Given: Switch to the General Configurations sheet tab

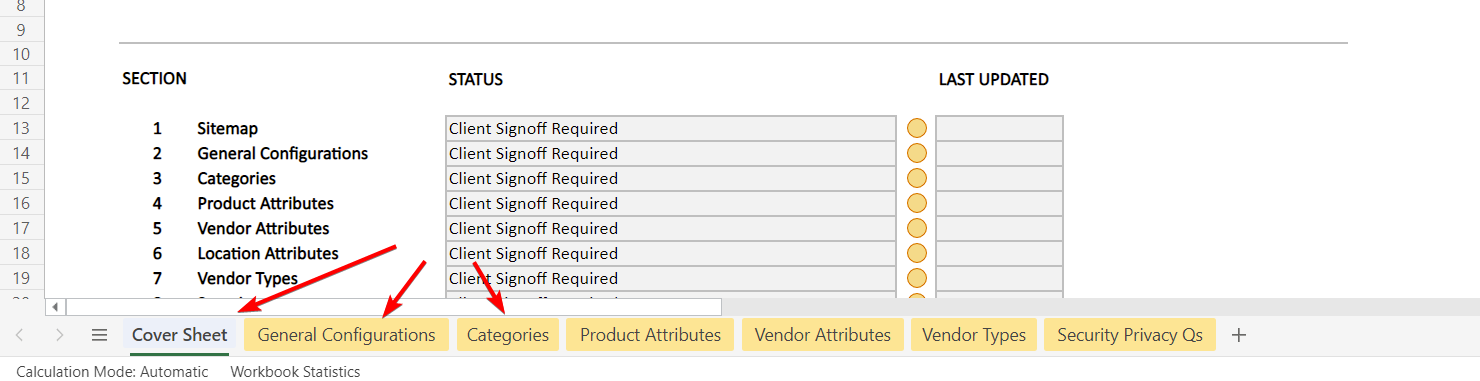Looking at the screenshot, I should 347,335.
